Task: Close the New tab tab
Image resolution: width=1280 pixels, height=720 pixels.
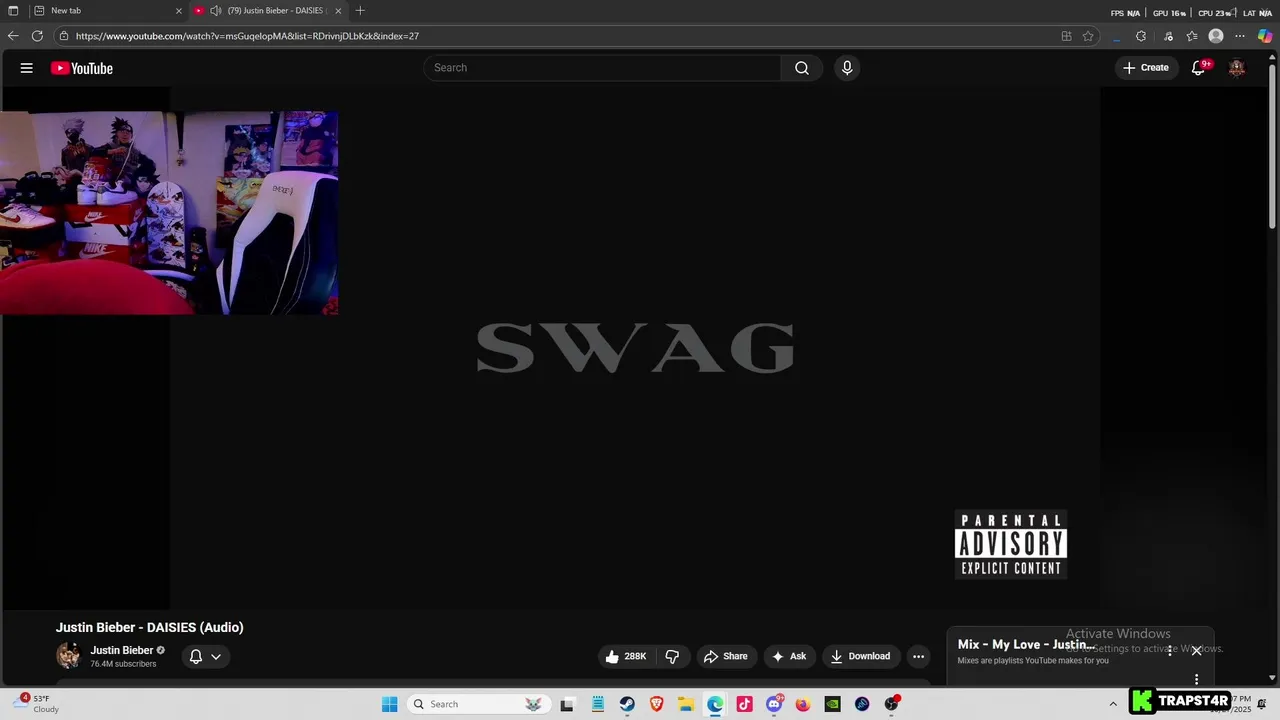Action: click(179, 11)
